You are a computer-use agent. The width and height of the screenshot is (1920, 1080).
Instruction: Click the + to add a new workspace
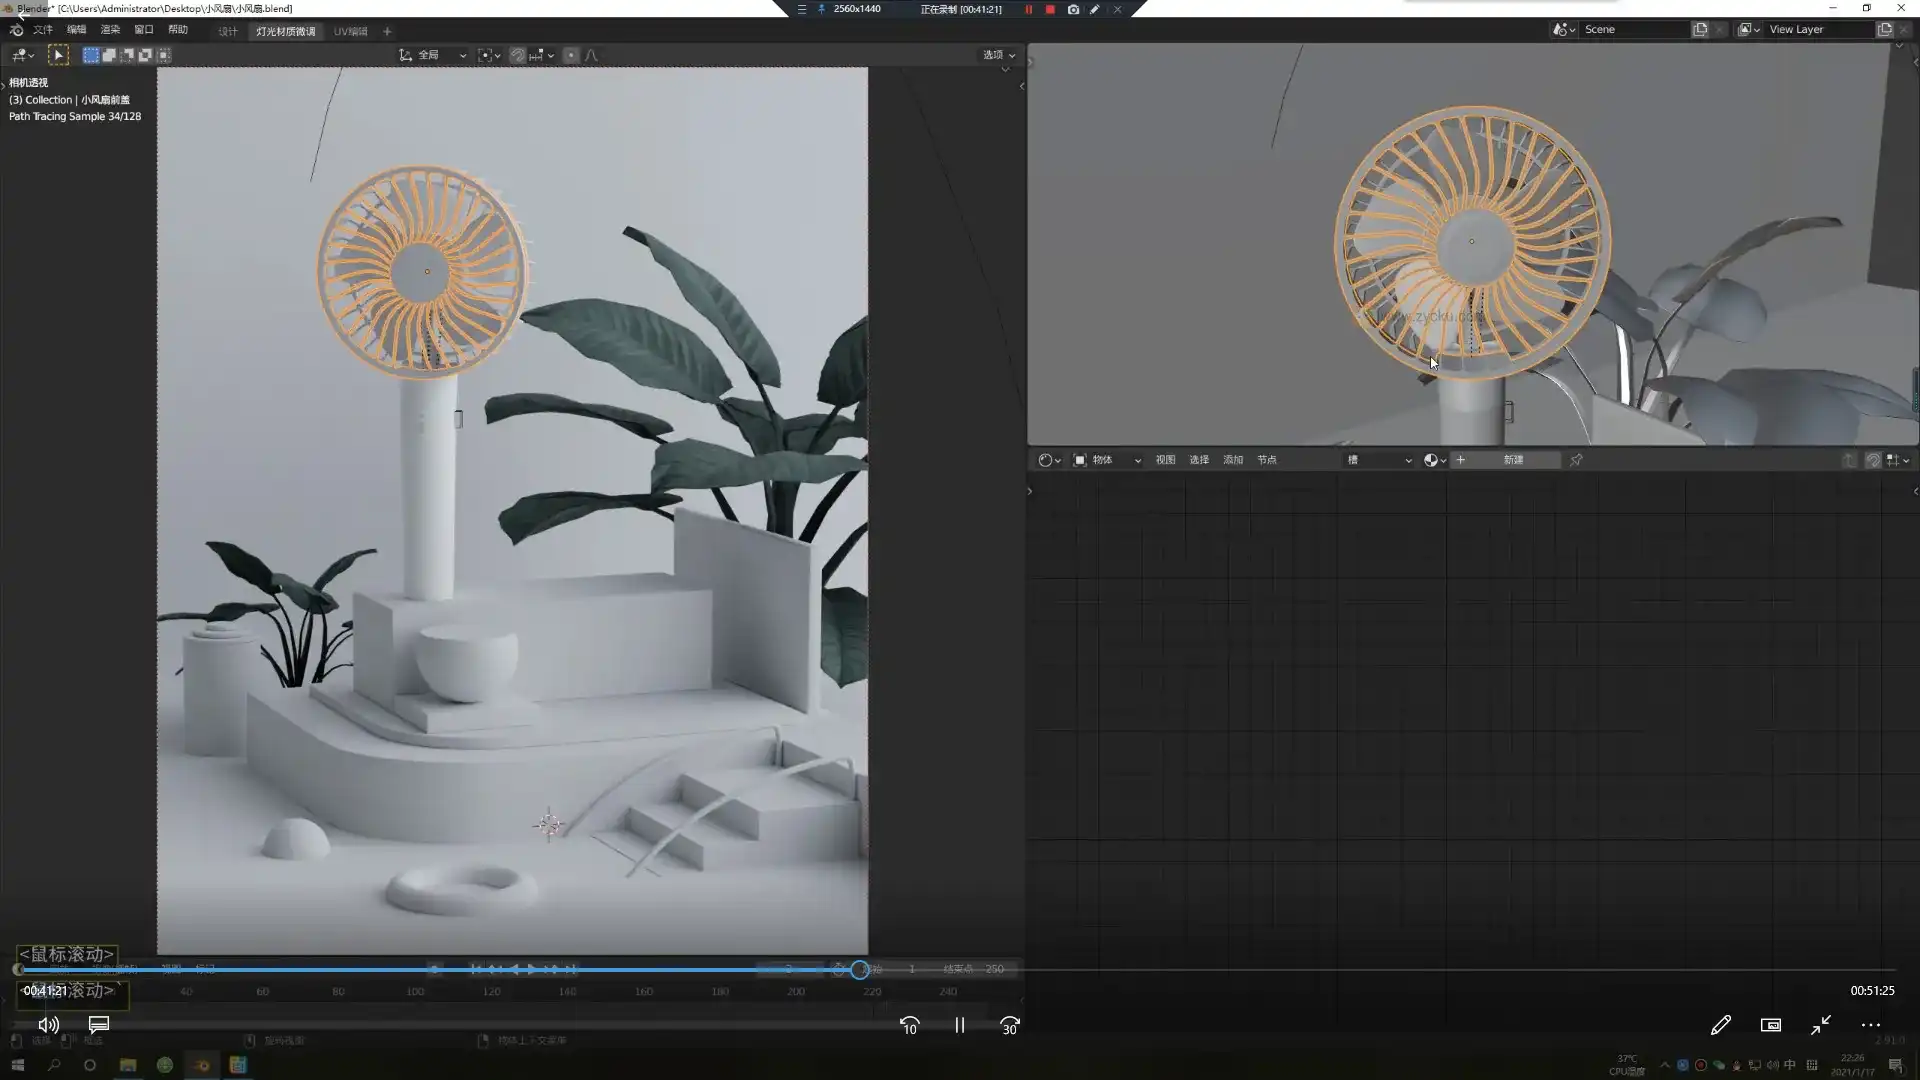coord(388,31)
